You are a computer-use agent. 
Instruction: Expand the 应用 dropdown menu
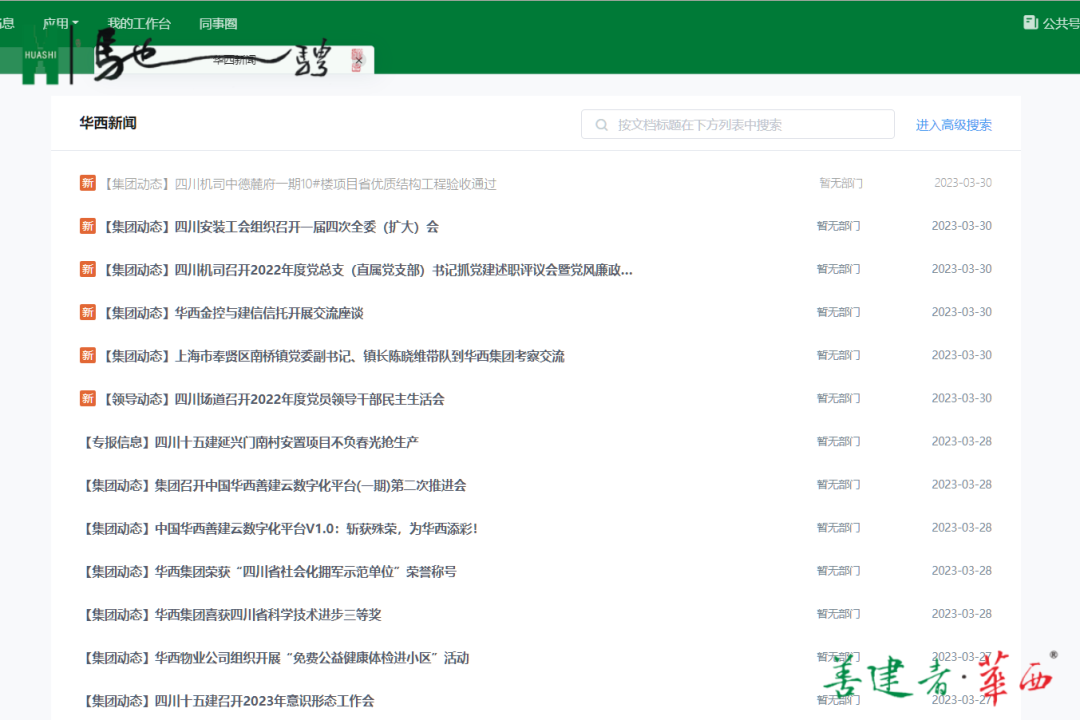(60, 23)
